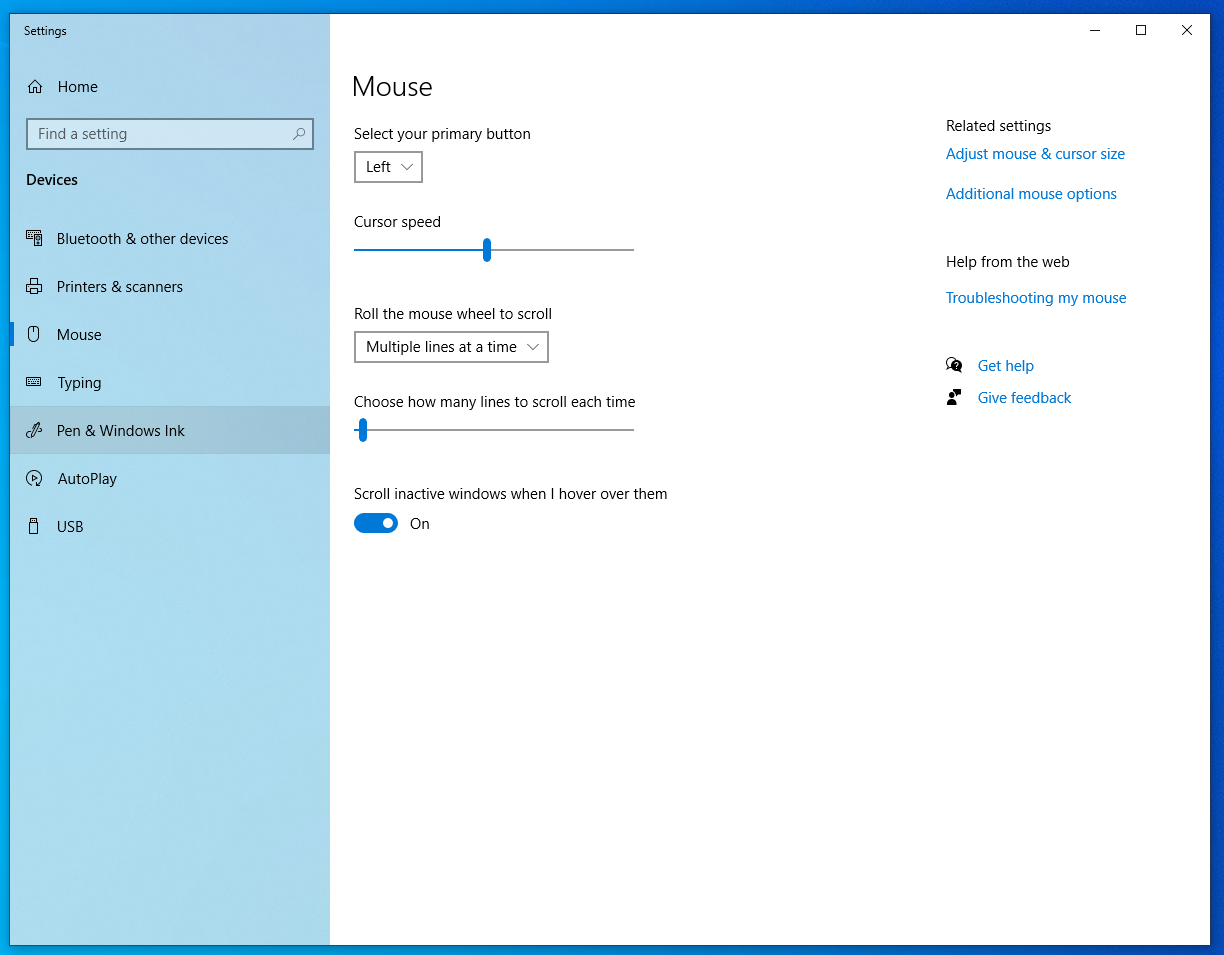
Task: Turn off scroll inactive windows toggle
Action: pyautogui.click(x=376, y=524)
